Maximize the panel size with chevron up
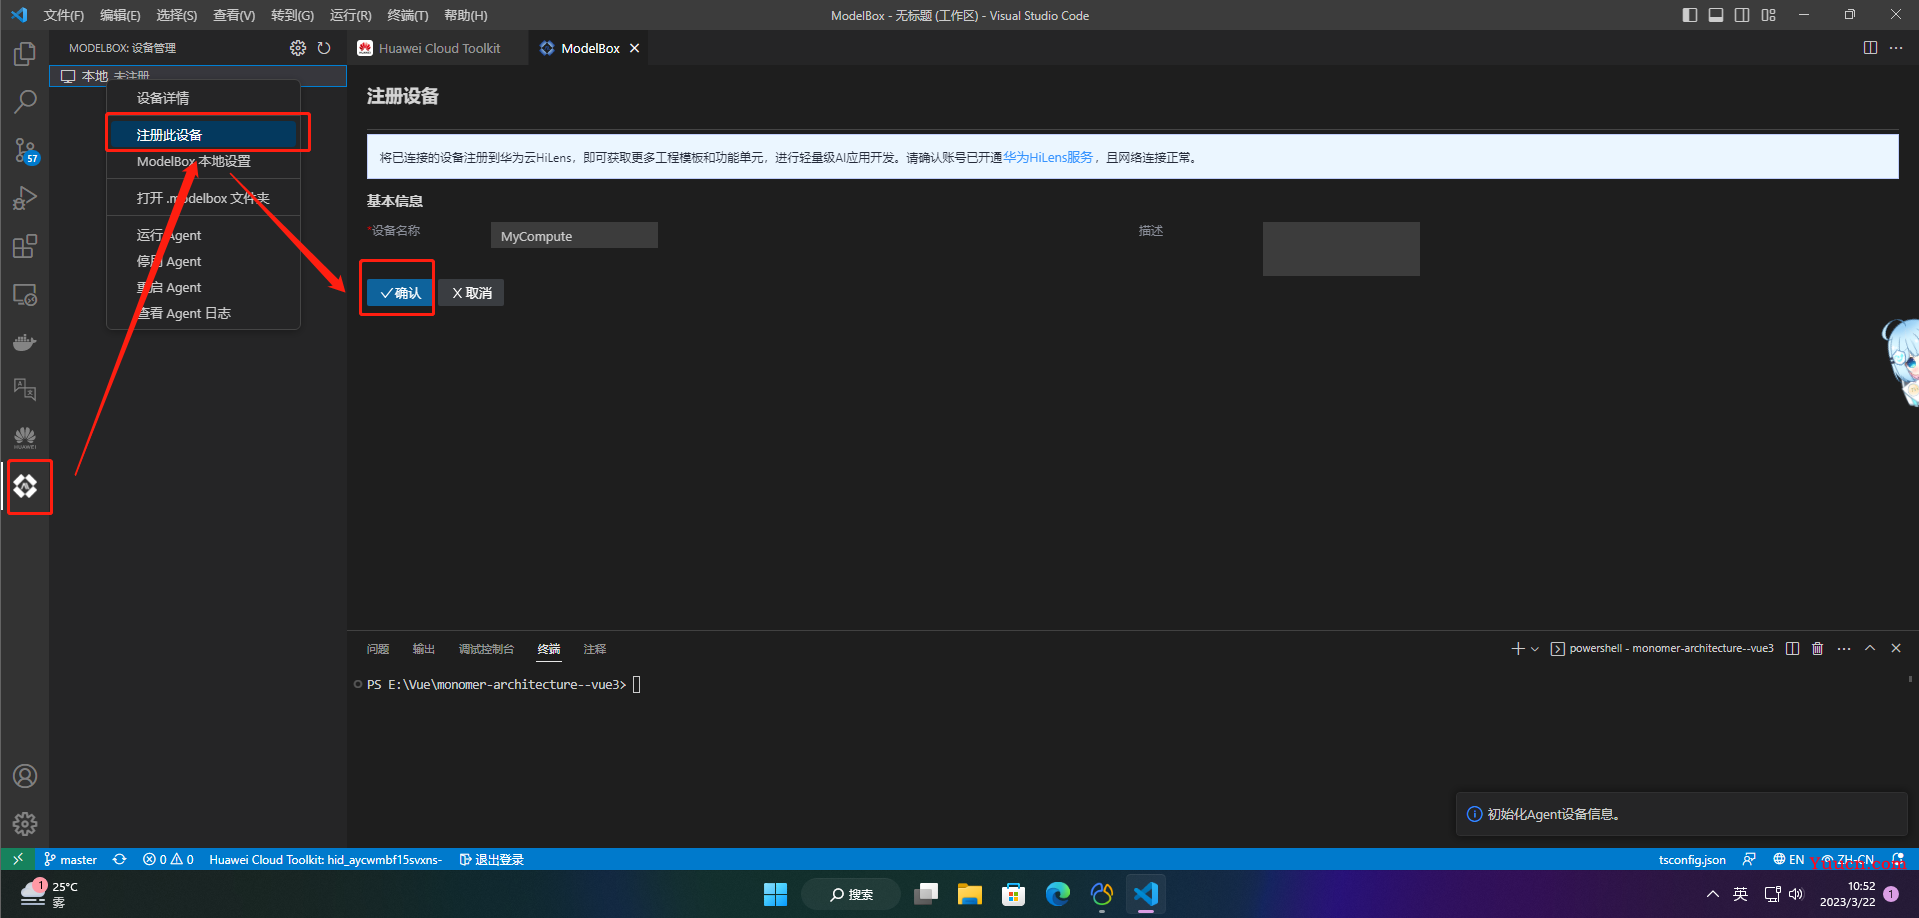Image resolution: width=1919 pixels, height=918 pixels. point(1870,648)
